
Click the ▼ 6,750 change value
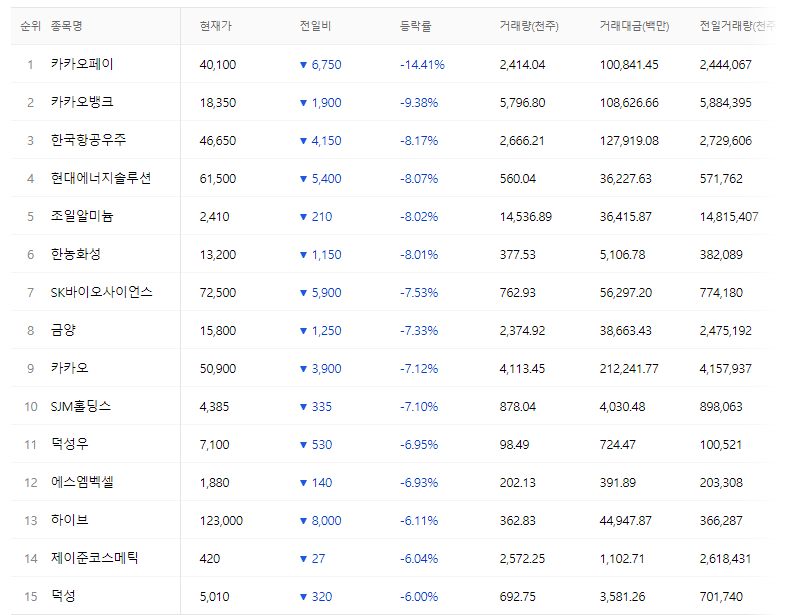(x=321, y=65)
